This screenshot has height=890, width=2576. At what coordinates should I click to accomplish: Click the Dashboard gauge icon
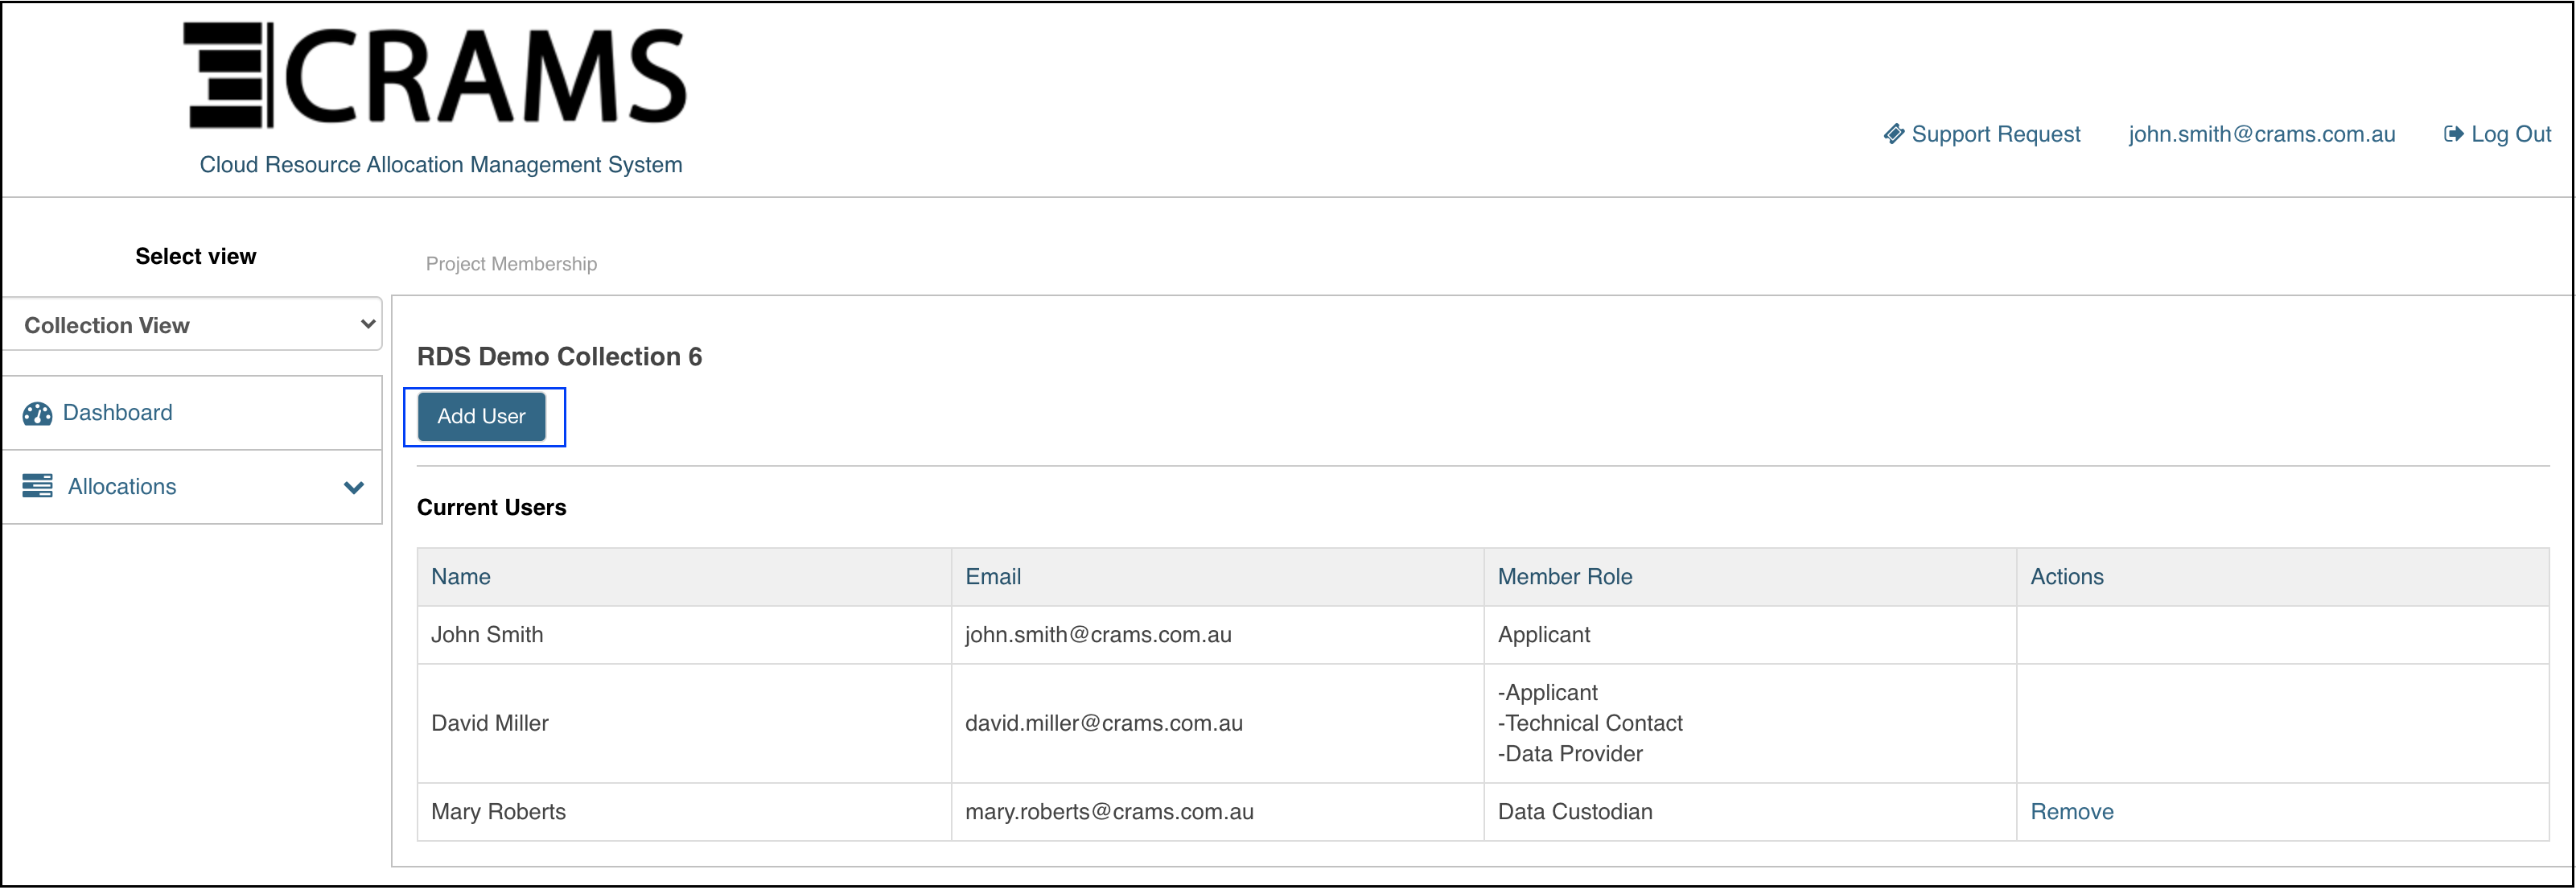38,413
